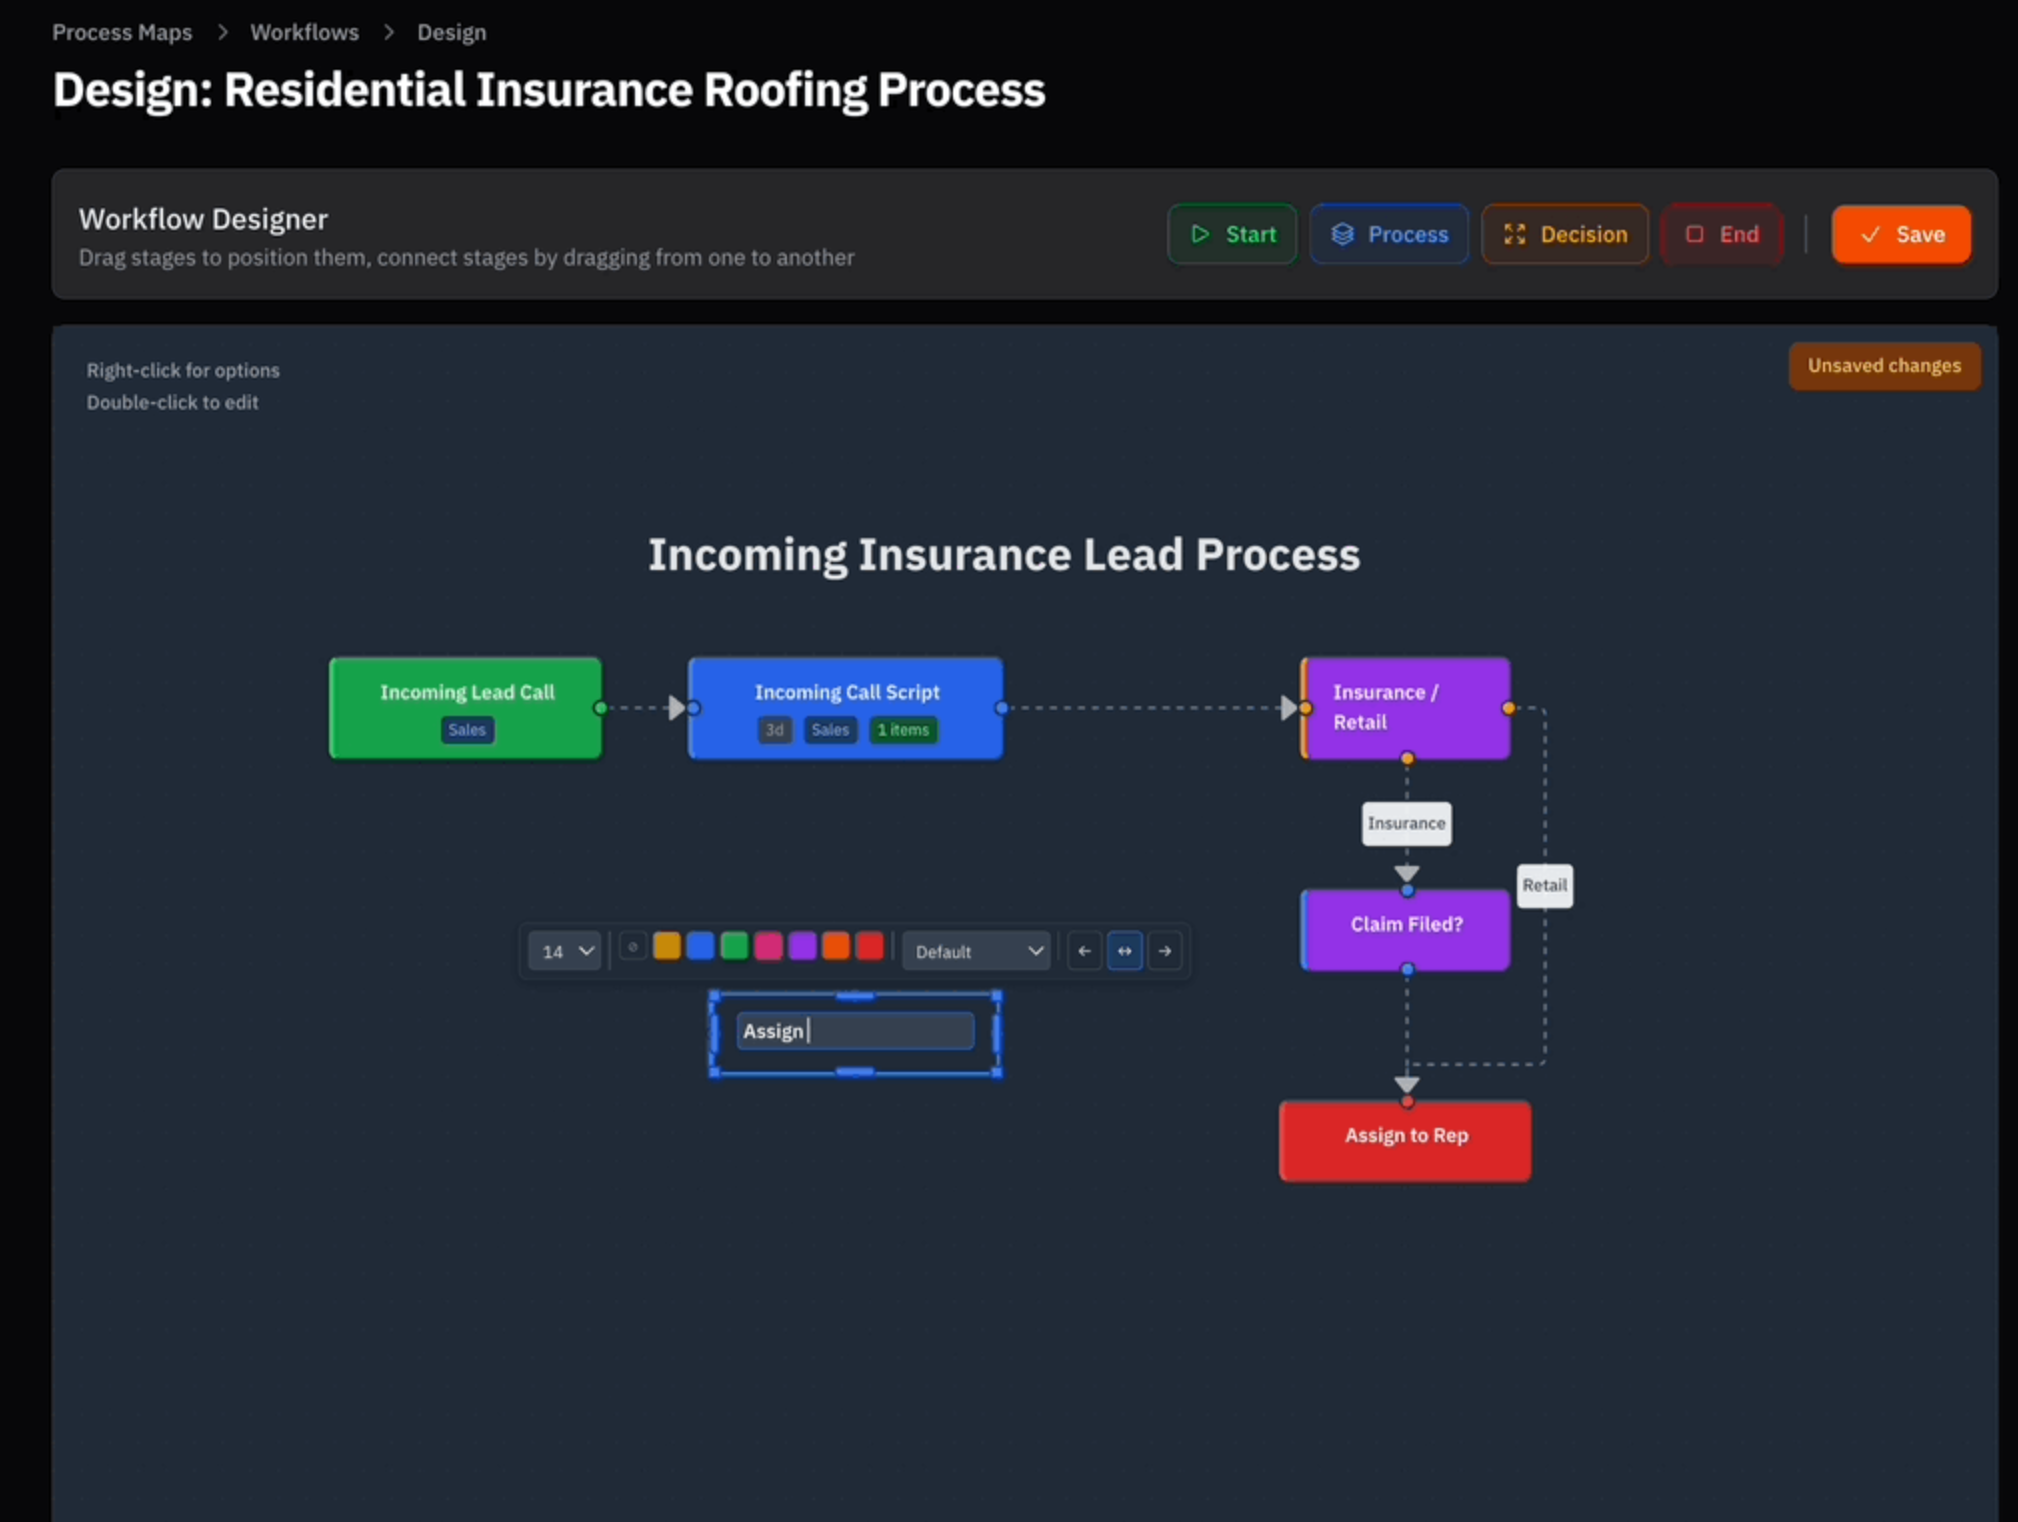Add a Start stage node

(x=1232, y=234)
